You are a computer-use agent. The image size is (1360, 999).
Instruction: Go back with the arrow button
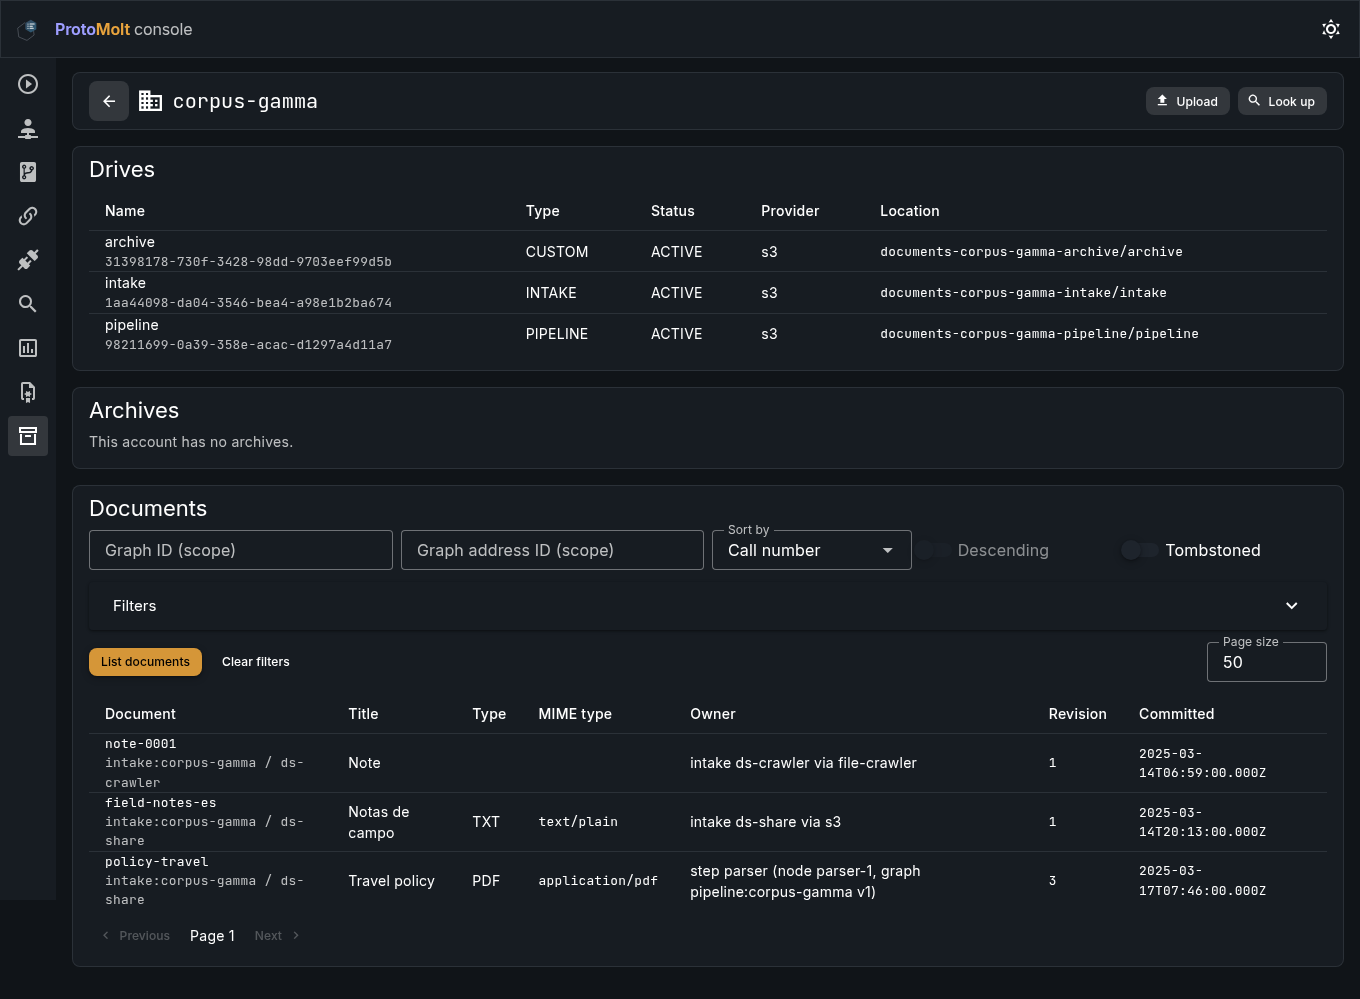click(x=109, y=101)
